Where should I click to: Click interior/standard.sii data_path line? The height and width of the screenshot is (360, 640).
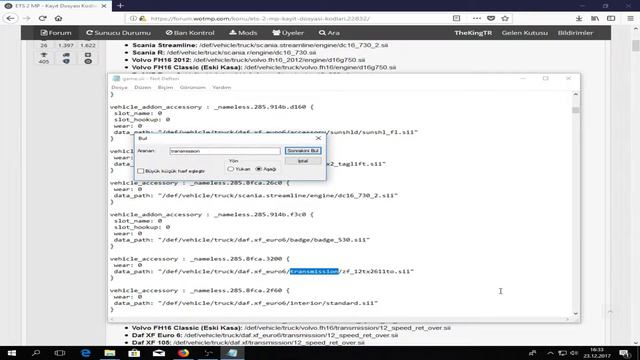pos(246,303)
